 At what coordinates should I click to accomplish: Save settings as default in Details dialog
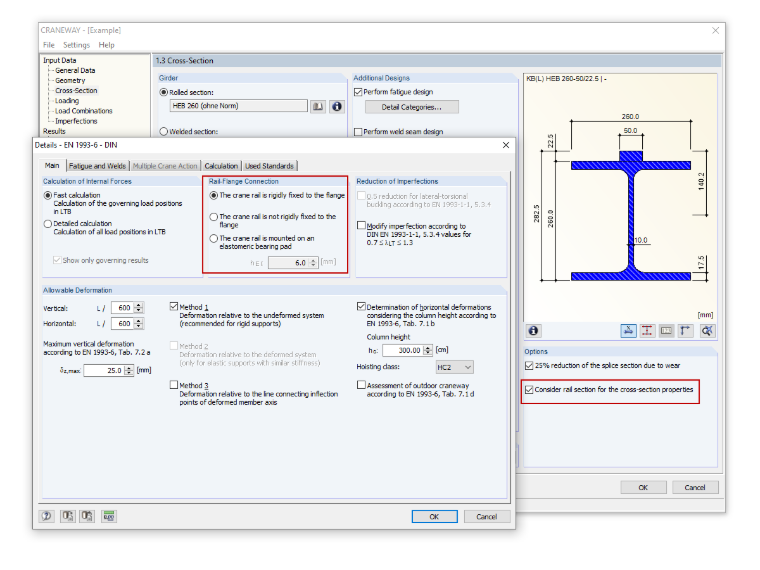[x=87, y=516]
